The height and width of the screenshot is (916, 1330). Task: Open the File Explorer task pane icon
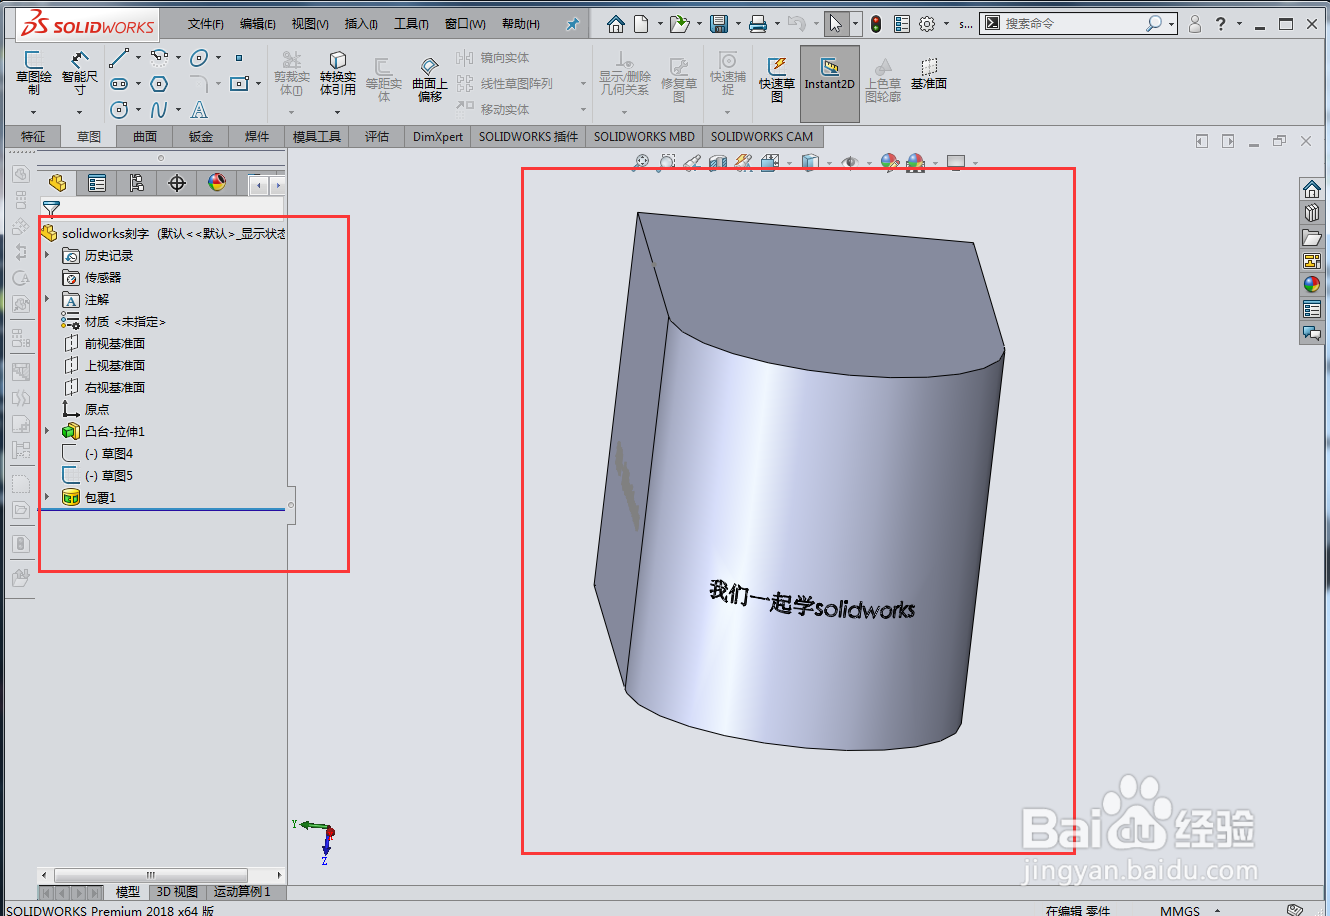point(1312,237)
